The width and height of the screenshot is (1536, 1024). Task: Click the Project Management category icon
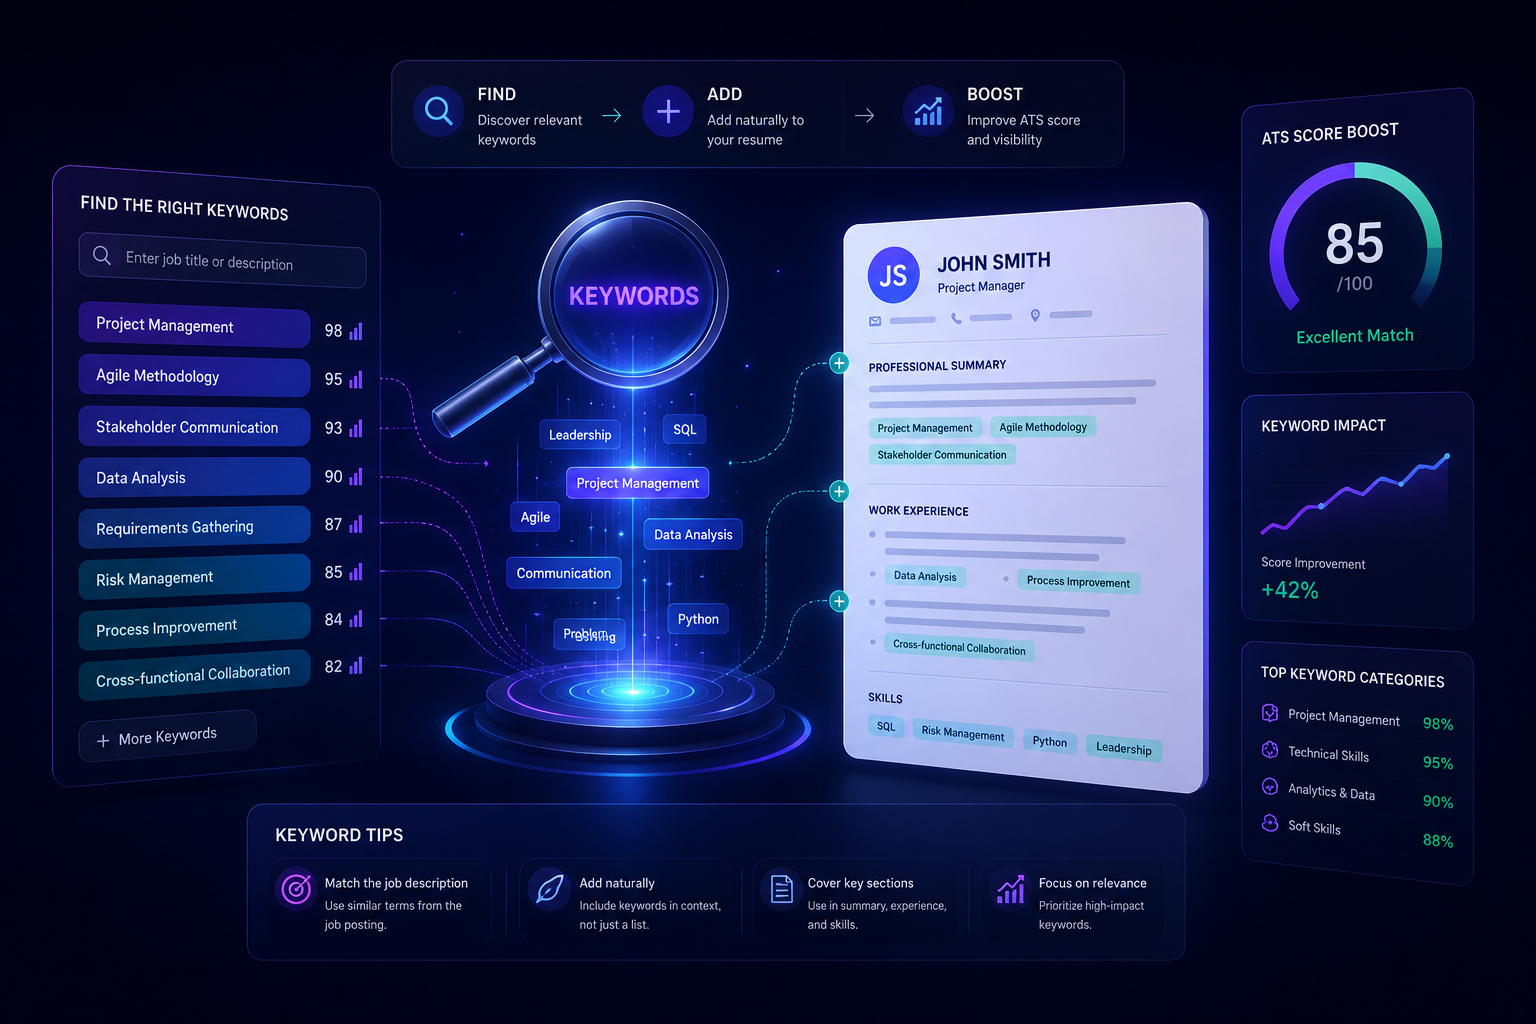pyautogui.click(x=1270, y=713)
